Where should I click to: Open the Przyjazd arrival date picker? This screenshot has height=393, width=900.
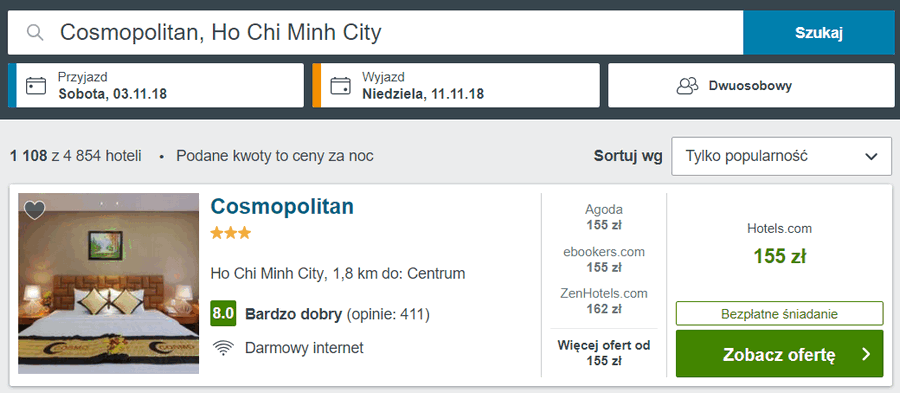(156, 85)
